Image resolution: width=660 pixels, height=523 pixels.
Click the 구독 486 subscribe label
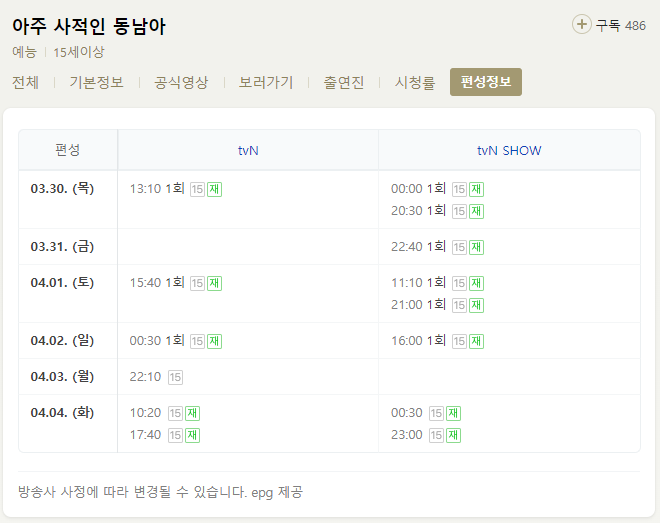(620, 25)
